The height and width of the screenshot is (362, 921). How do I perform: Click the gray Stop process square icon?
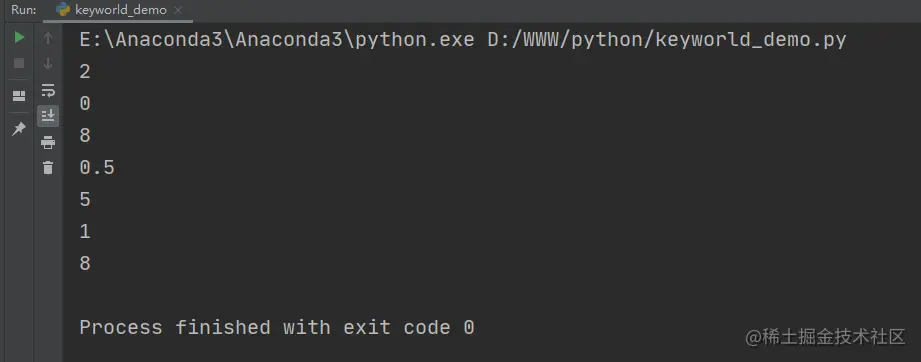19,63
